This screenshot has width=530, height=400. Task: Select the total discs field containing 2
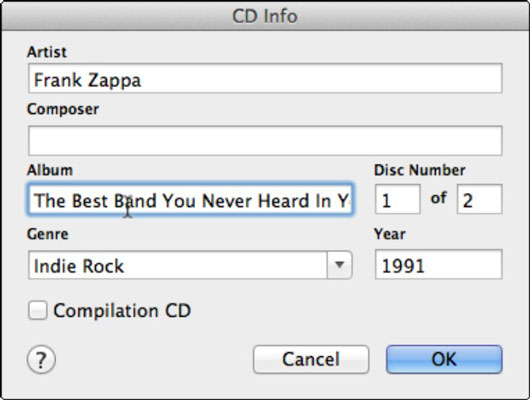tap(479, 199)
